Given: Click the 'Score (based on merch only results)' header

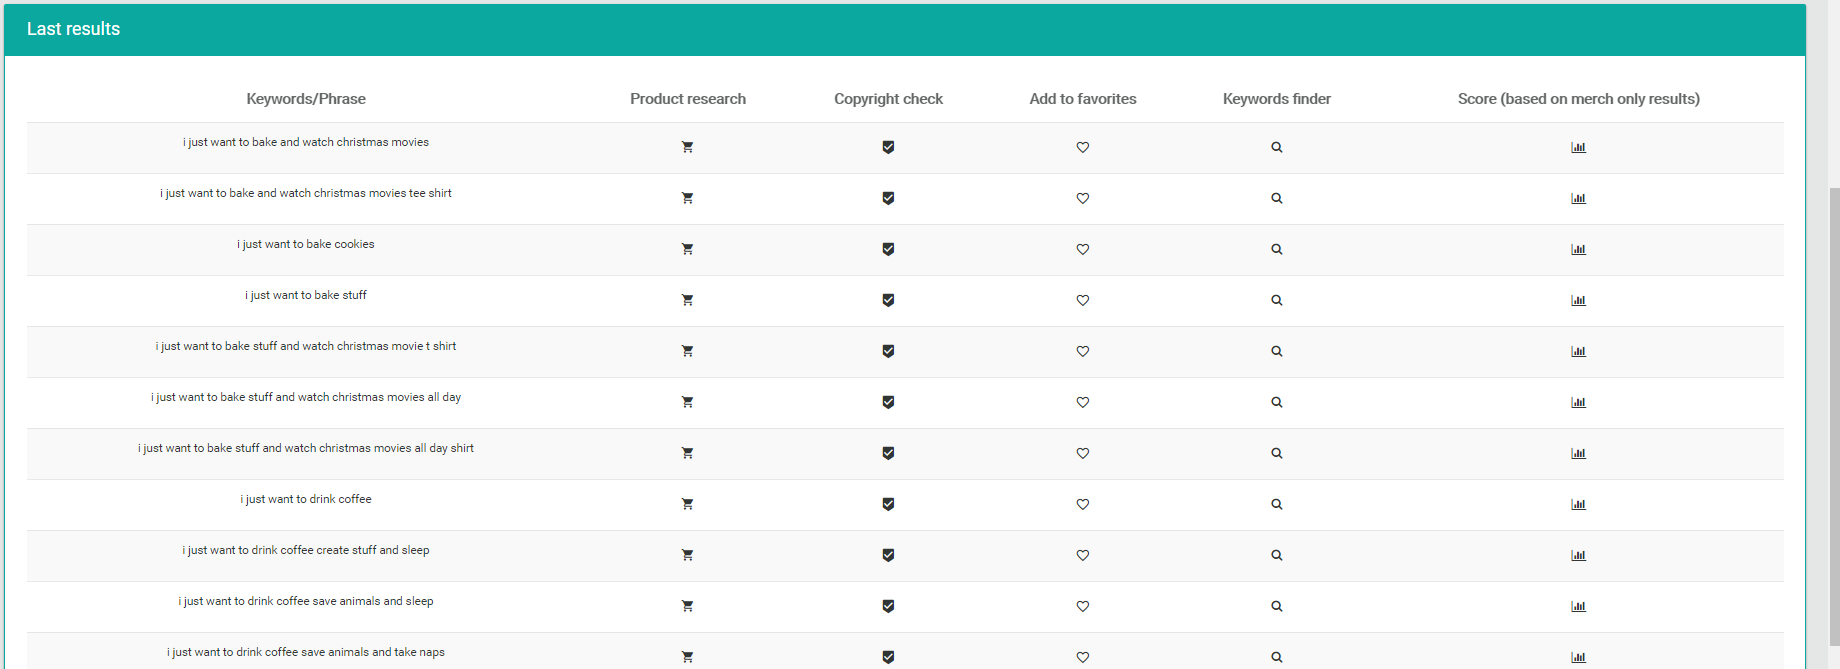Looking at the screenshot, I should click(x=1578, y=99).
